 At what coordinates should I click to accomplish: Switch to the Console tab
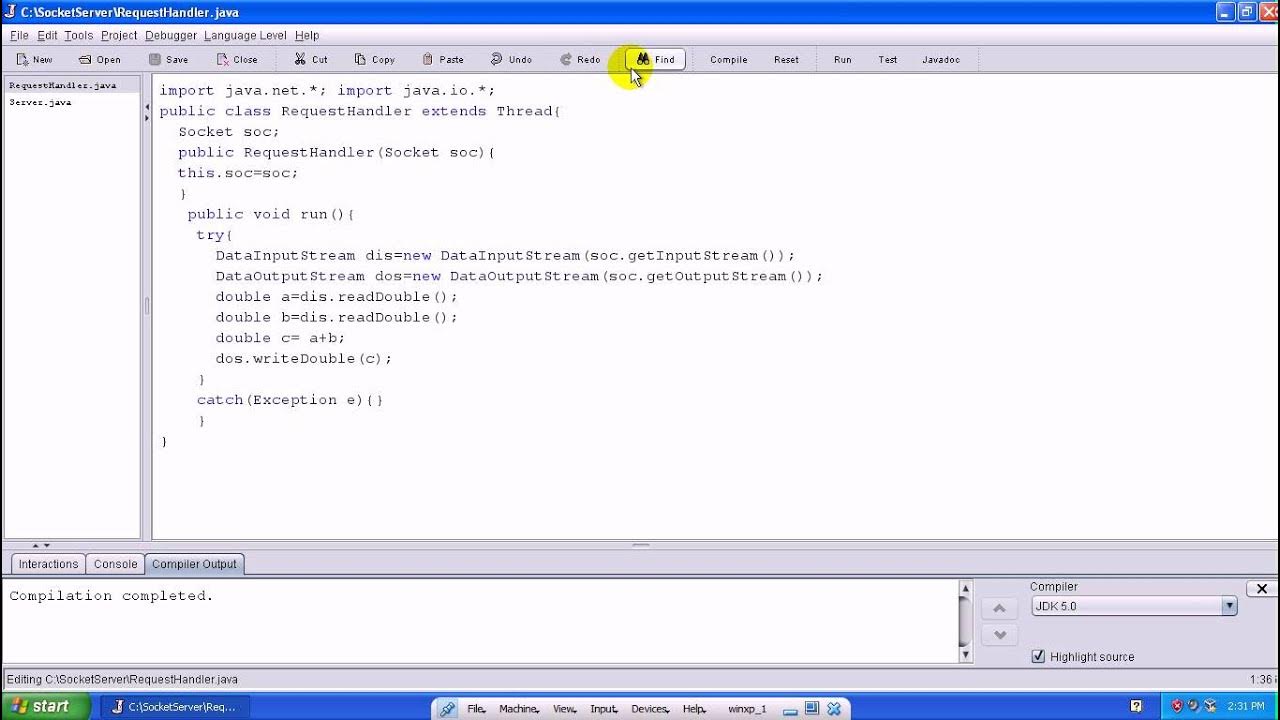point(115,564)
